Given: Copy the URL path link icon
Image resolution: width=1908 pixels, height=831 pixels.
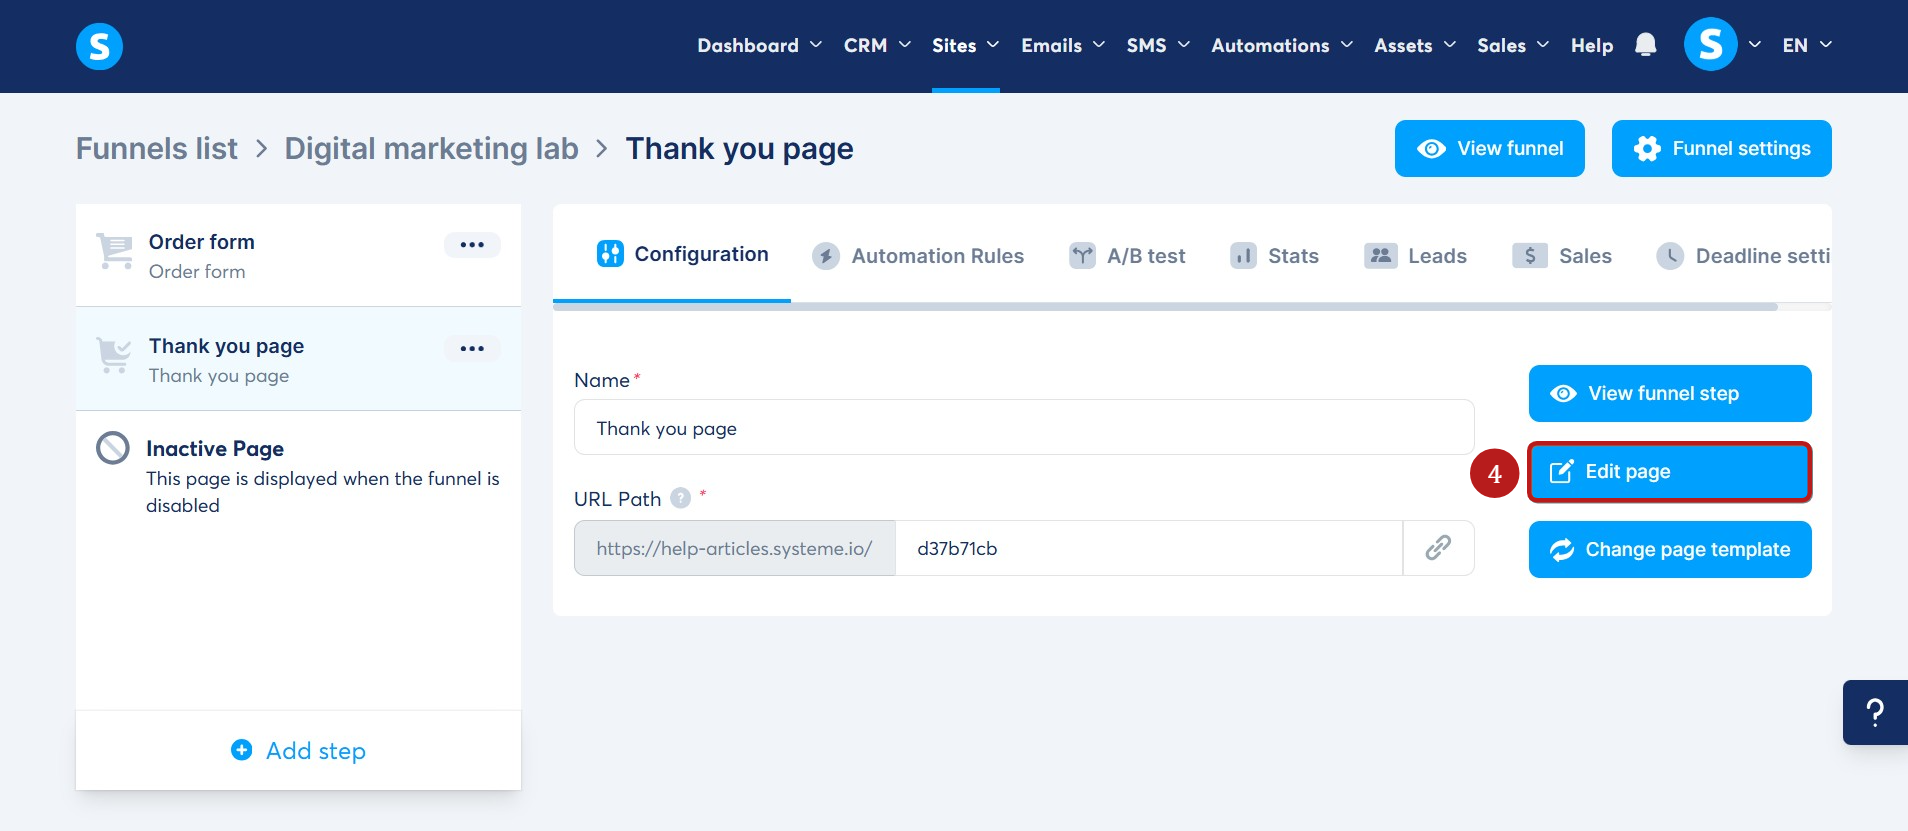Looking at the screenshot, I should 1438,548.
